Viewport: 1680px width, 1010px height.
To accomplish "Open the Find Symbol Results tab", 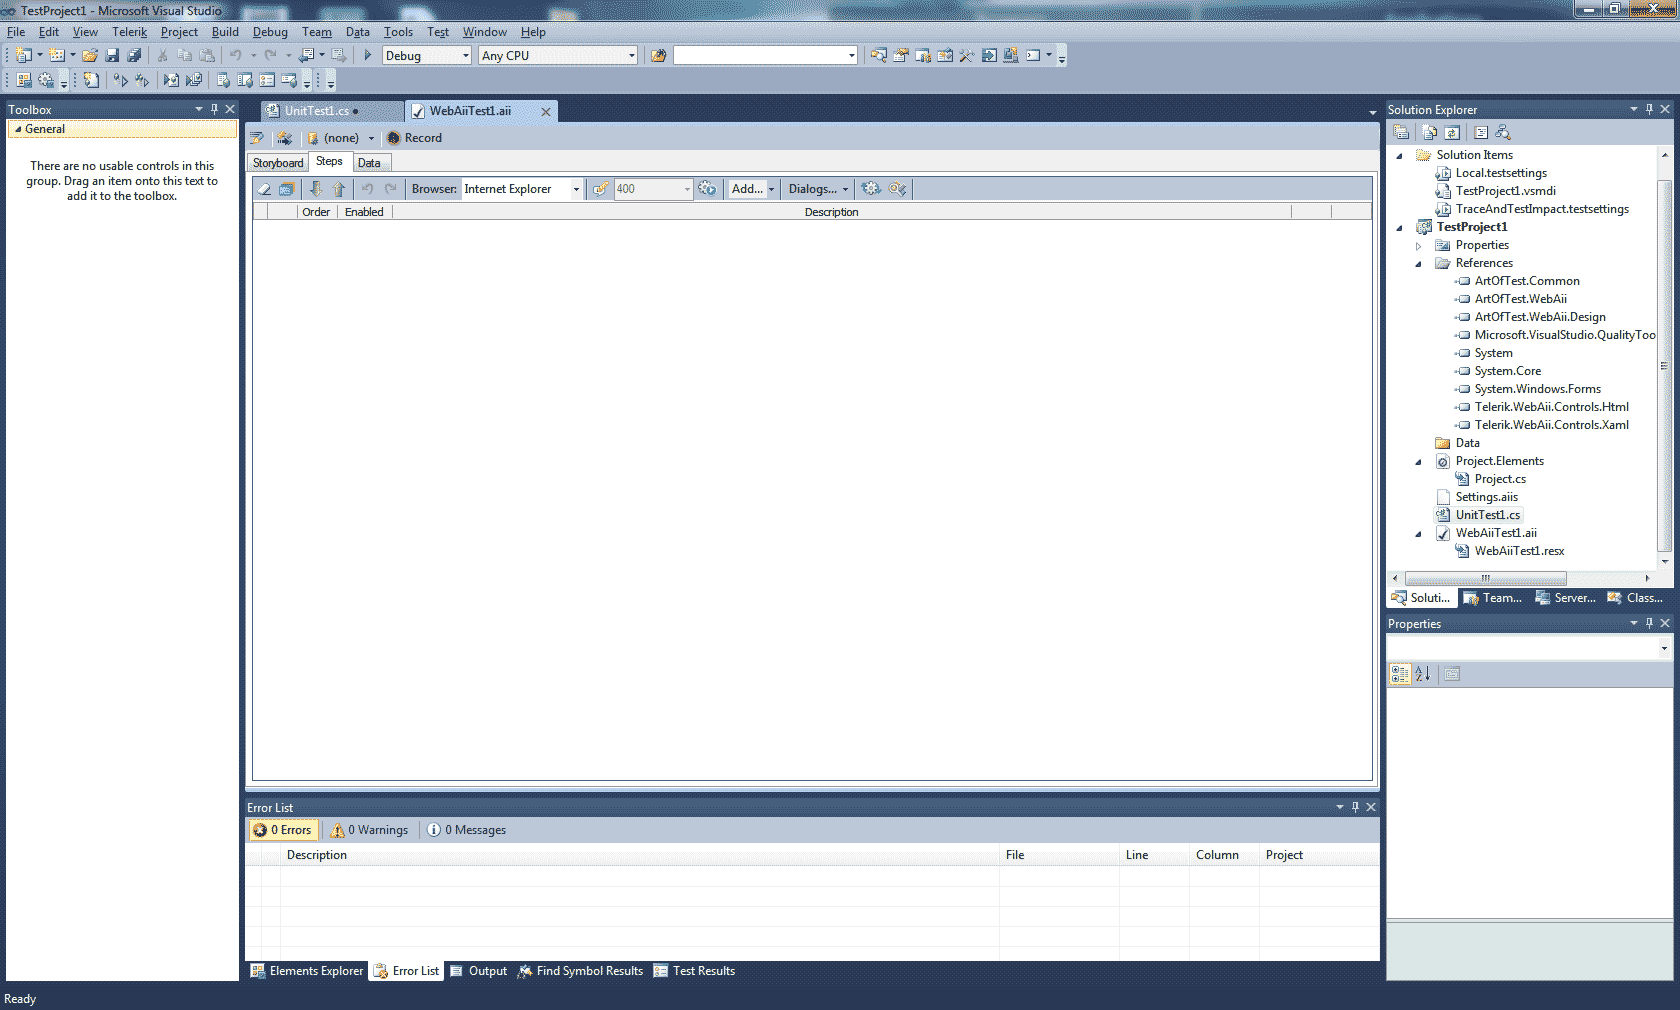I will click(x=580, y=971).
